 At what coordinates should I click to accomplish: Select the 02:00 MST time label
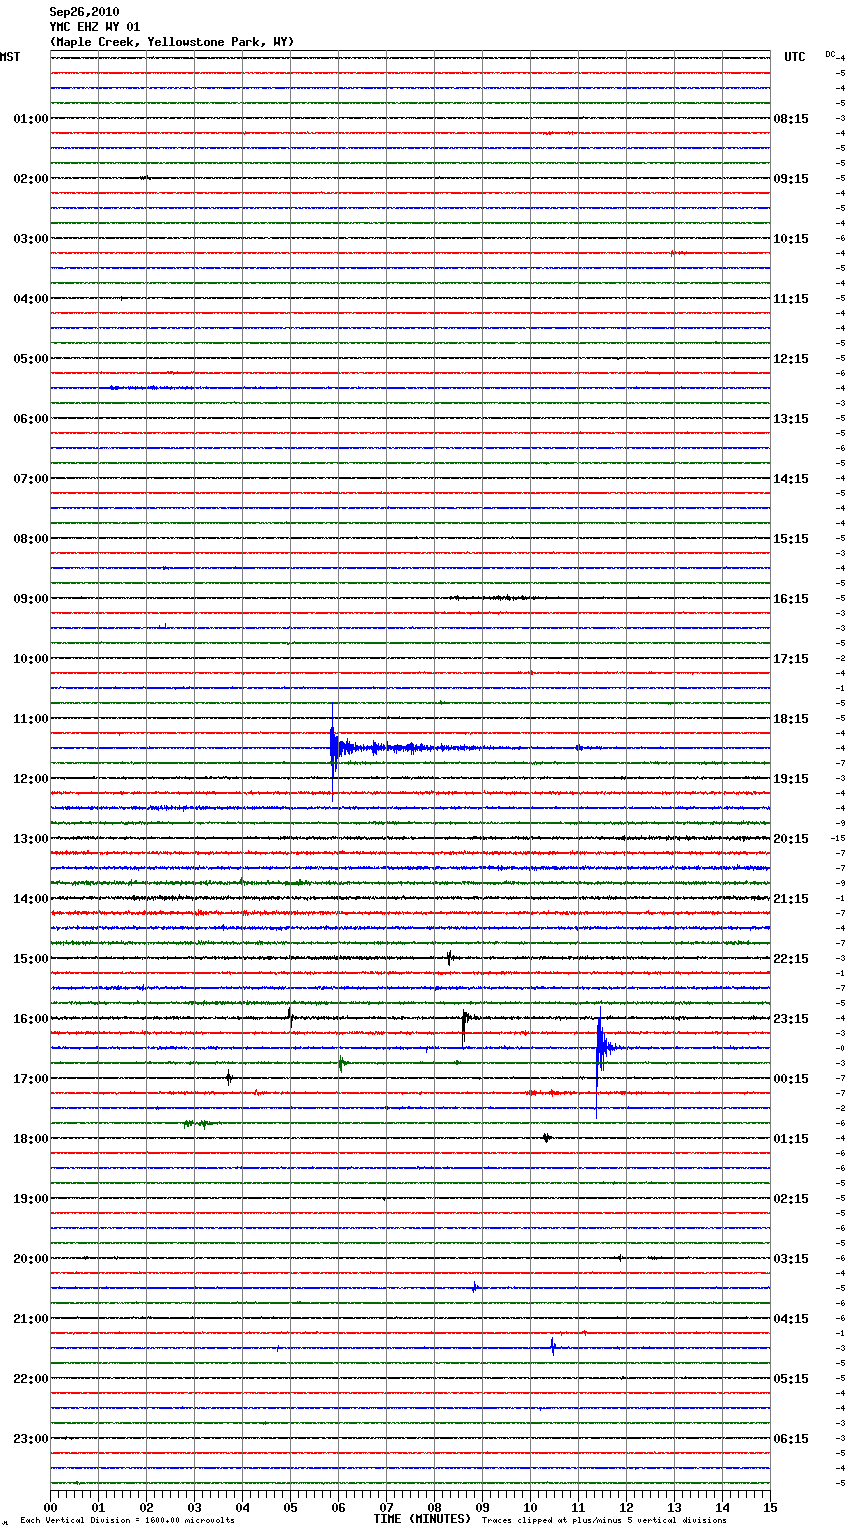(x=30, y=179)
